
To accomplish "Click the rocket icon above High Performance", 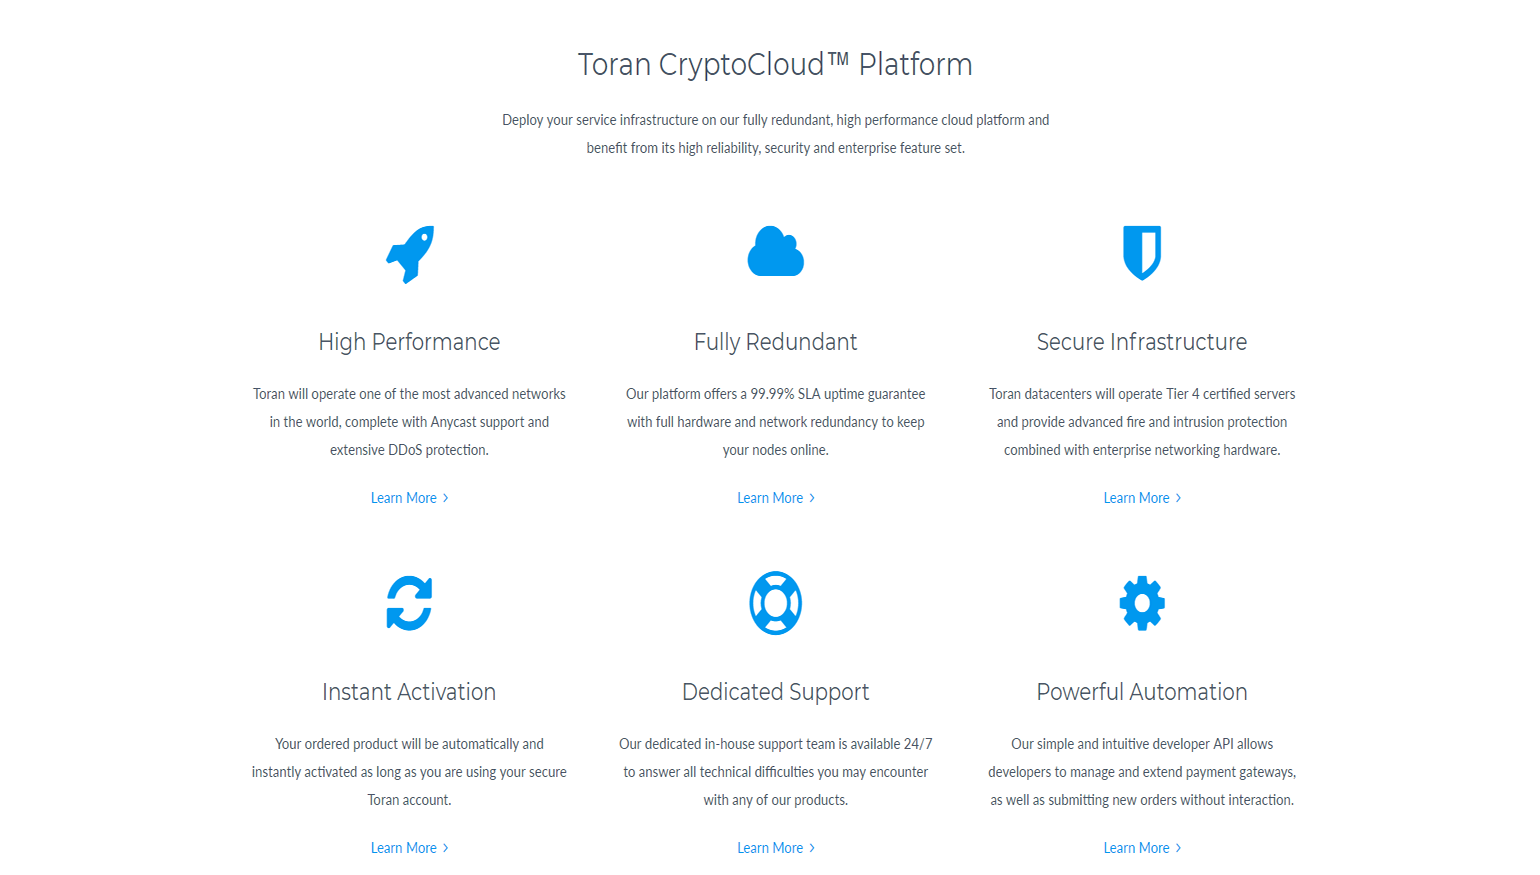I will click(410, 254).
